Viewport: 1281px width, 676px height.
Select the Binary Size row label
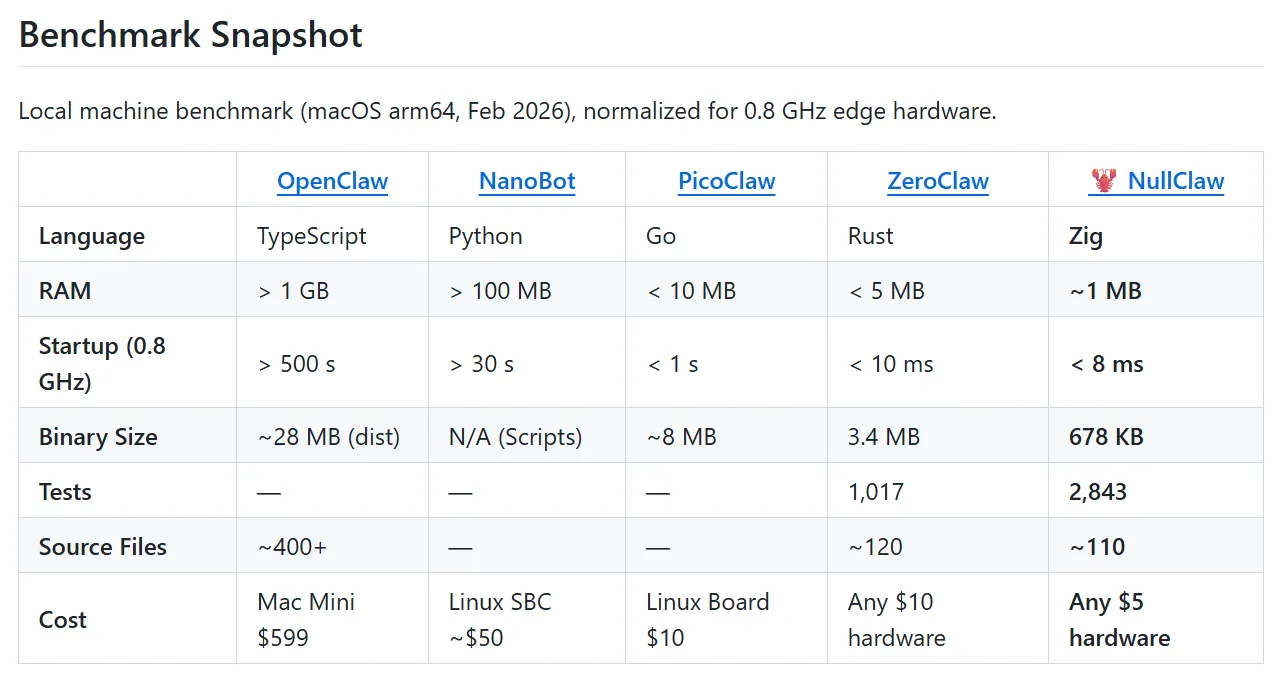pyautogui.click(x=98, y=437)
